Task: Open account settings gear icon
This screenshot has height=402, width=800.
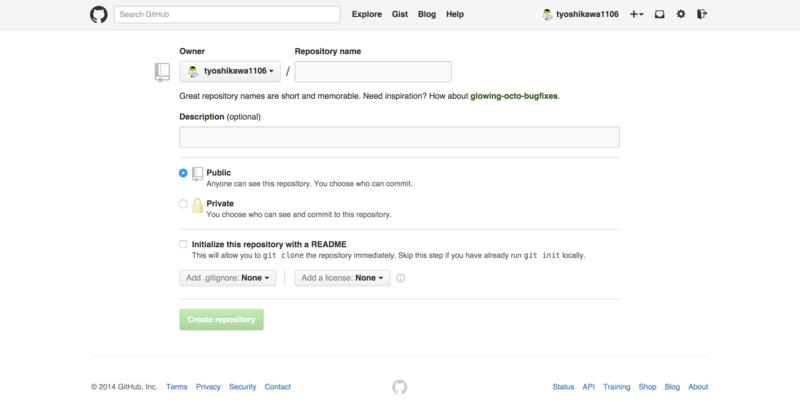Action: pyautogui.click(x=681, y=14)
